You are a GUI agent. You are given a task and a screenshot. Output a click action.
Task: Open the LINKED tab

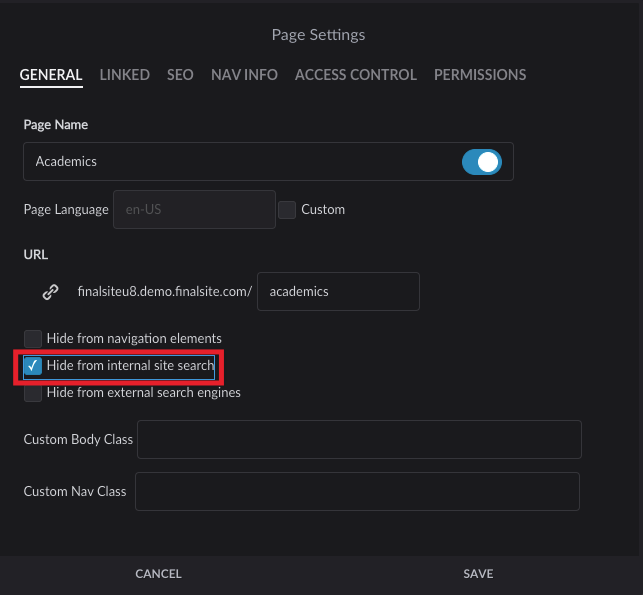[x=125, y=75]
